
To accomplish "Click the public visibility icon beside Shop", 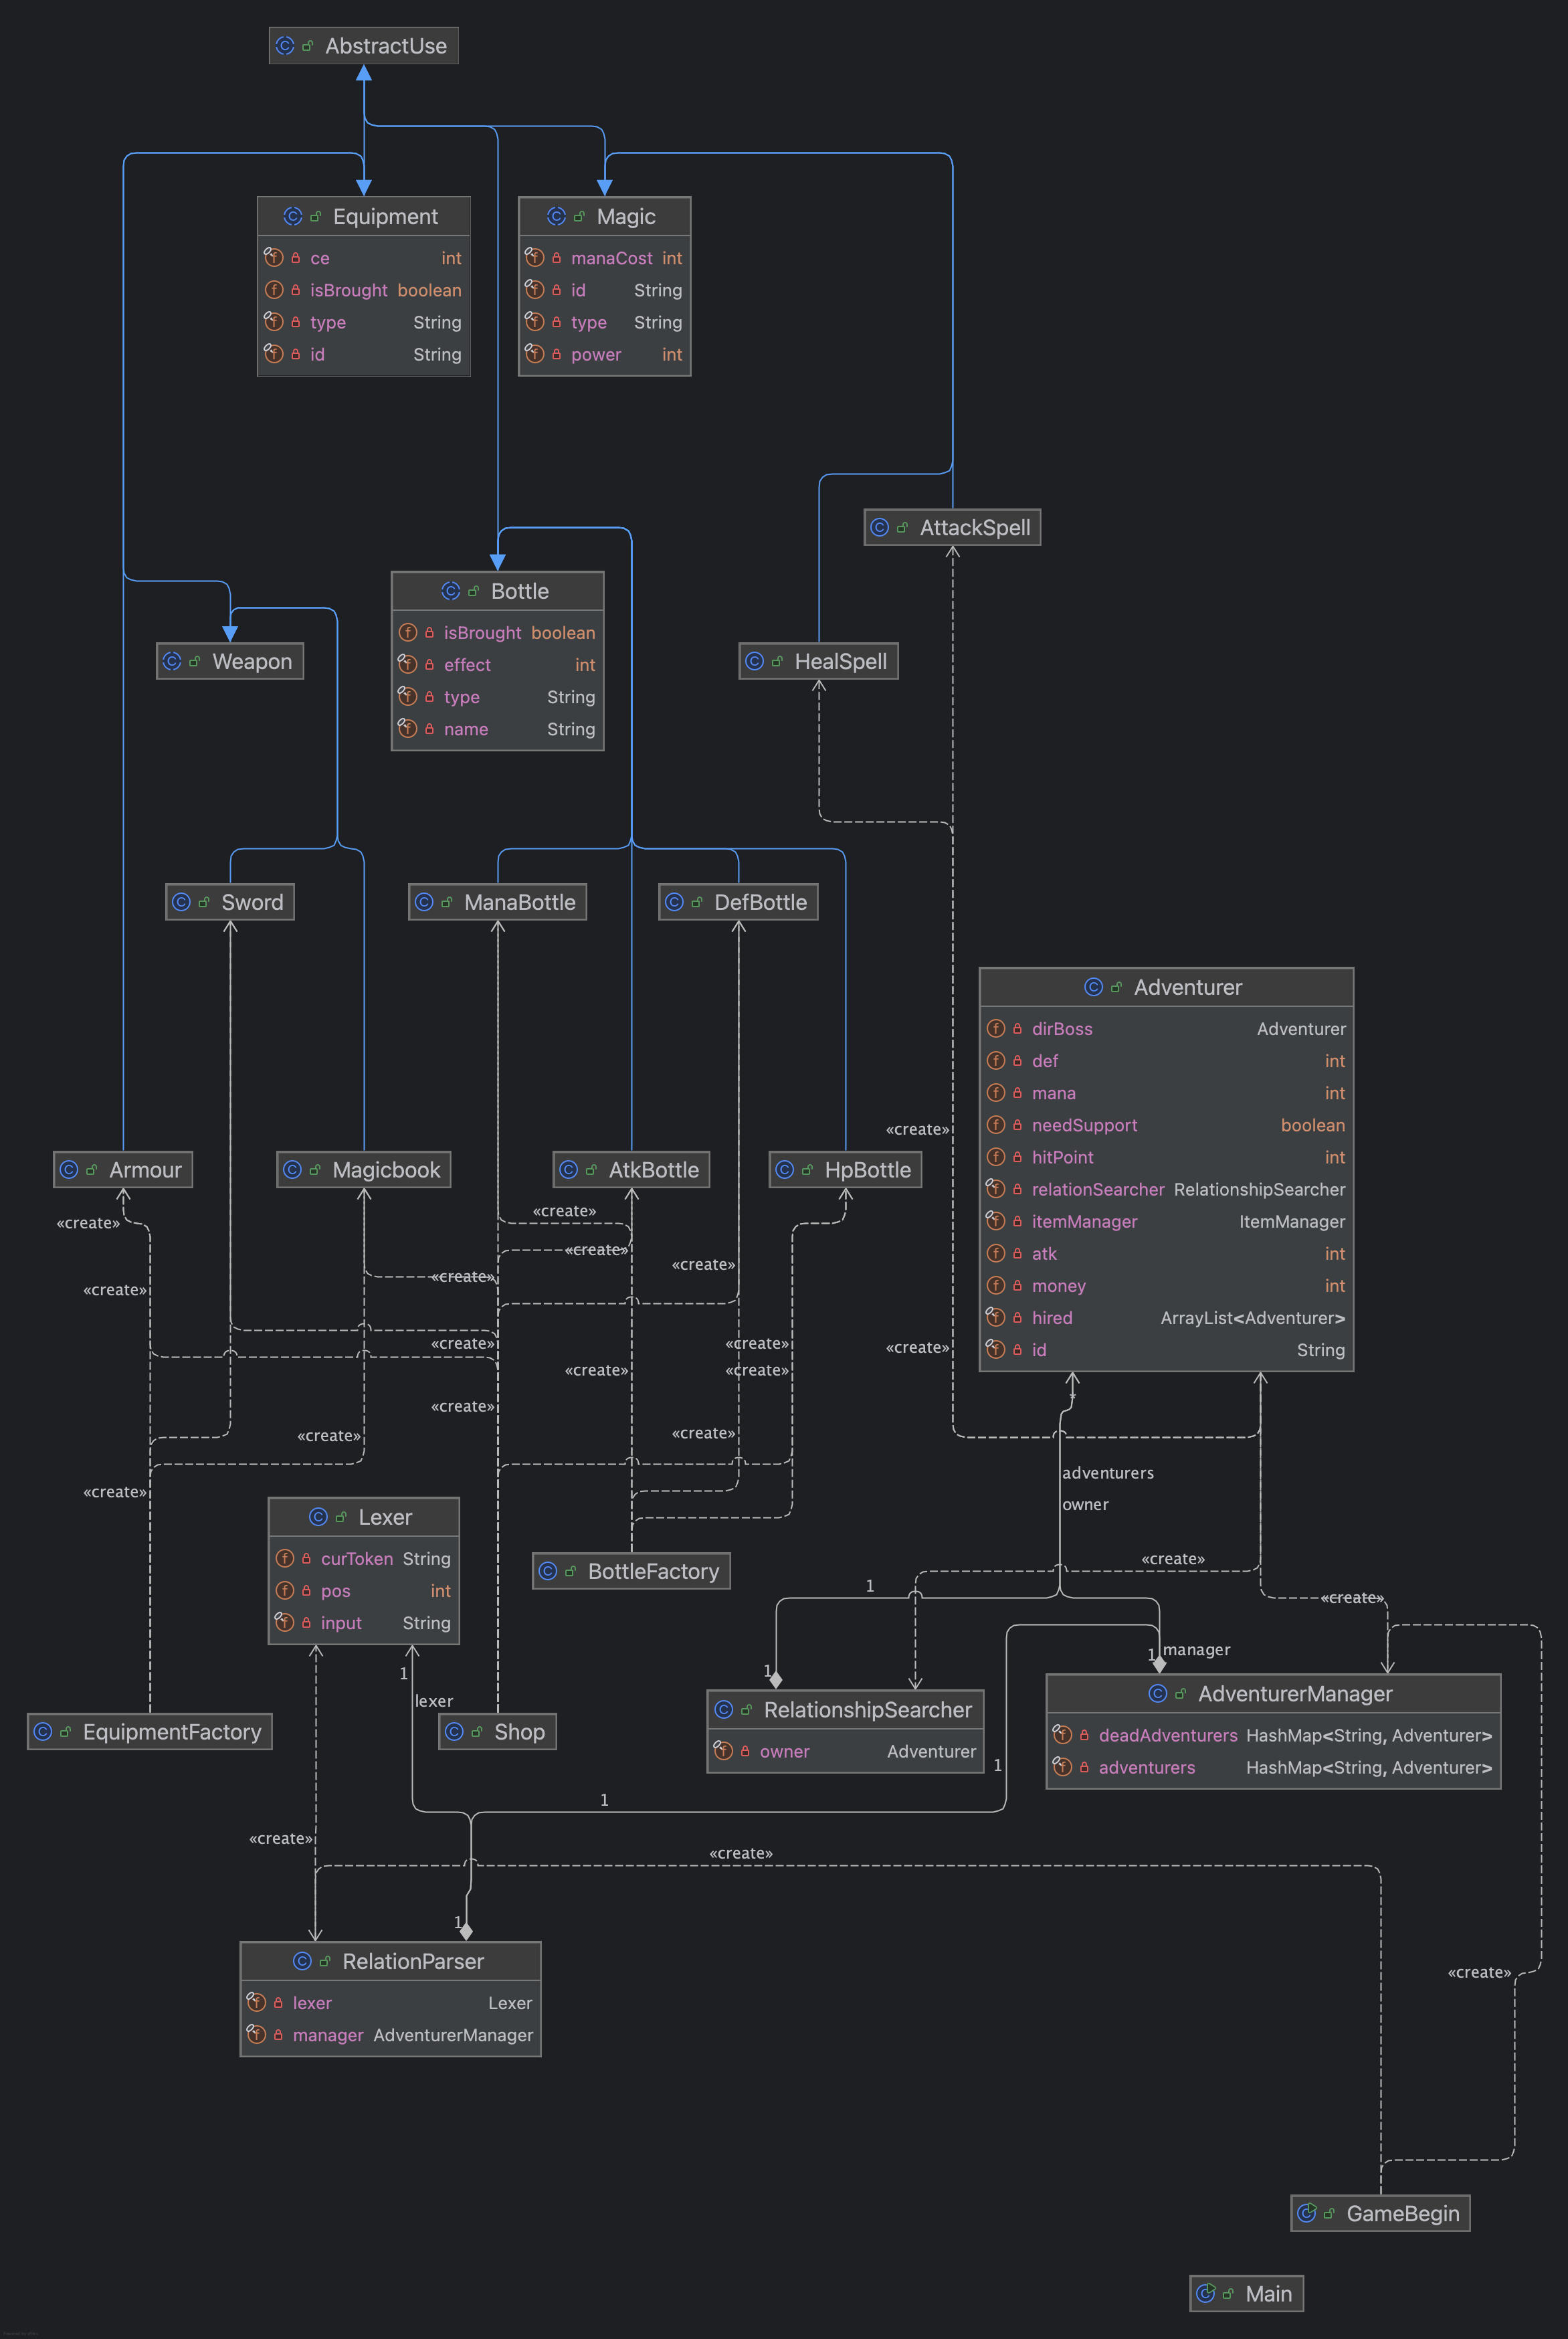I will (x=477, y=1732).
